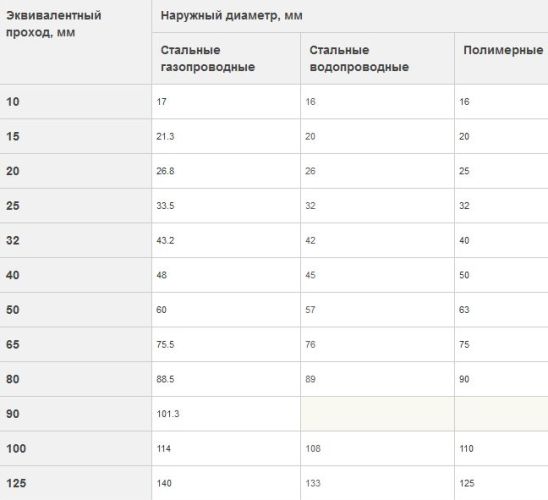The image size is (548, 500).
Task: Select the cell with value 33.5
Action: tap(226, 205)
